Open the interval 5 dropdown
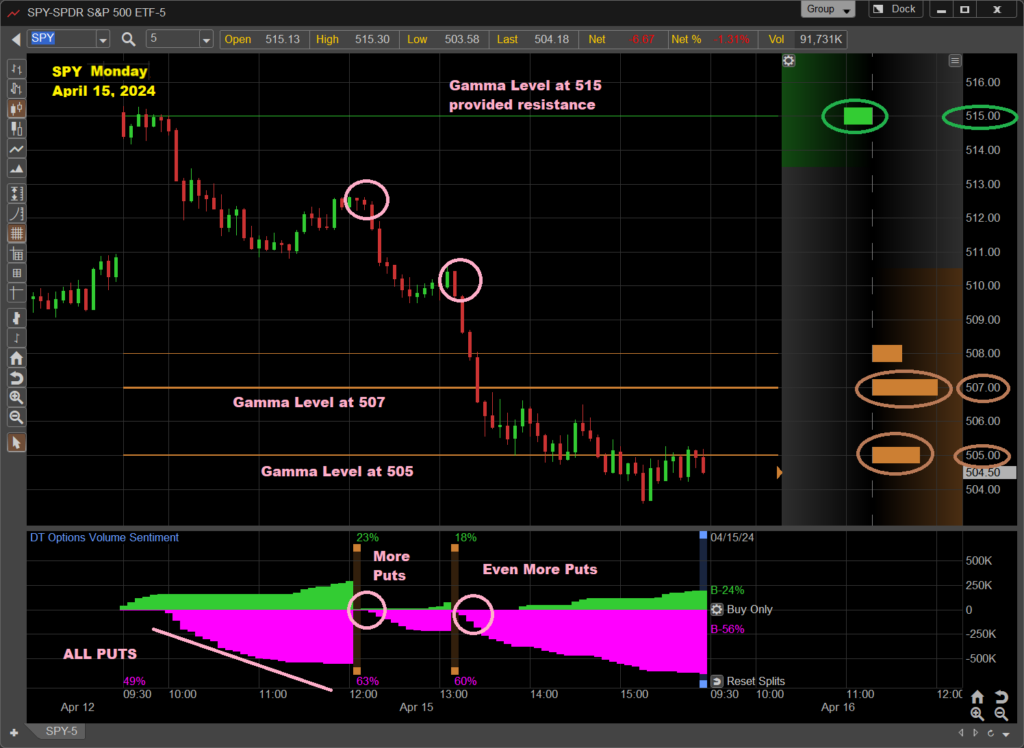The height and width of the screenshot is (748, 1024). [x=206, y=39]
